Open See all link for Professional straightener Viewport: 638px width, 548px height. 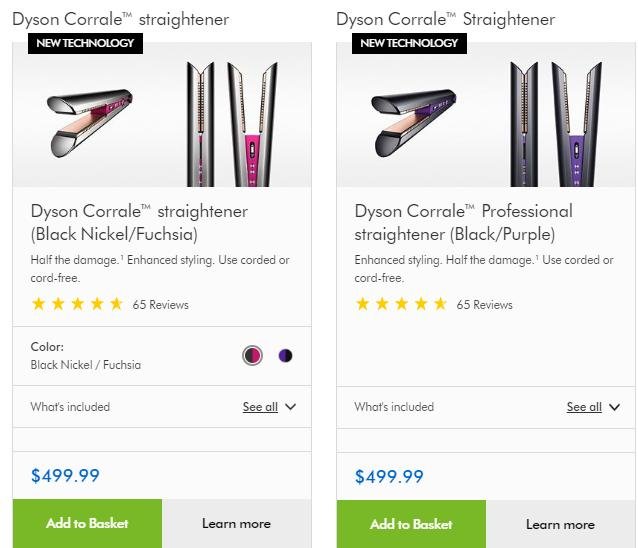pos(584,407)
